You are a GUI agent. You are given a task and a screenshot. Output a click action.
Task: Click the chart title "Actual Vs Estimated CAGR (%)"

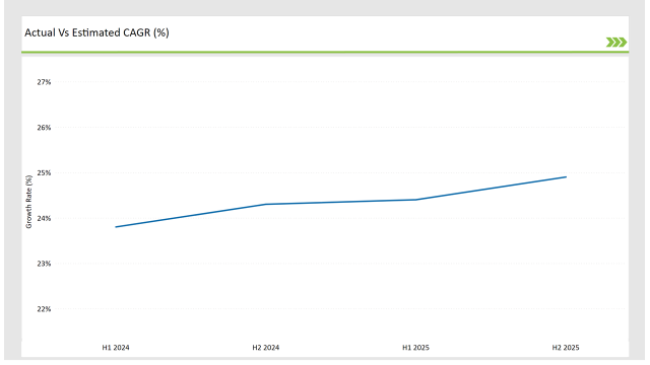(x=97, y=33)
